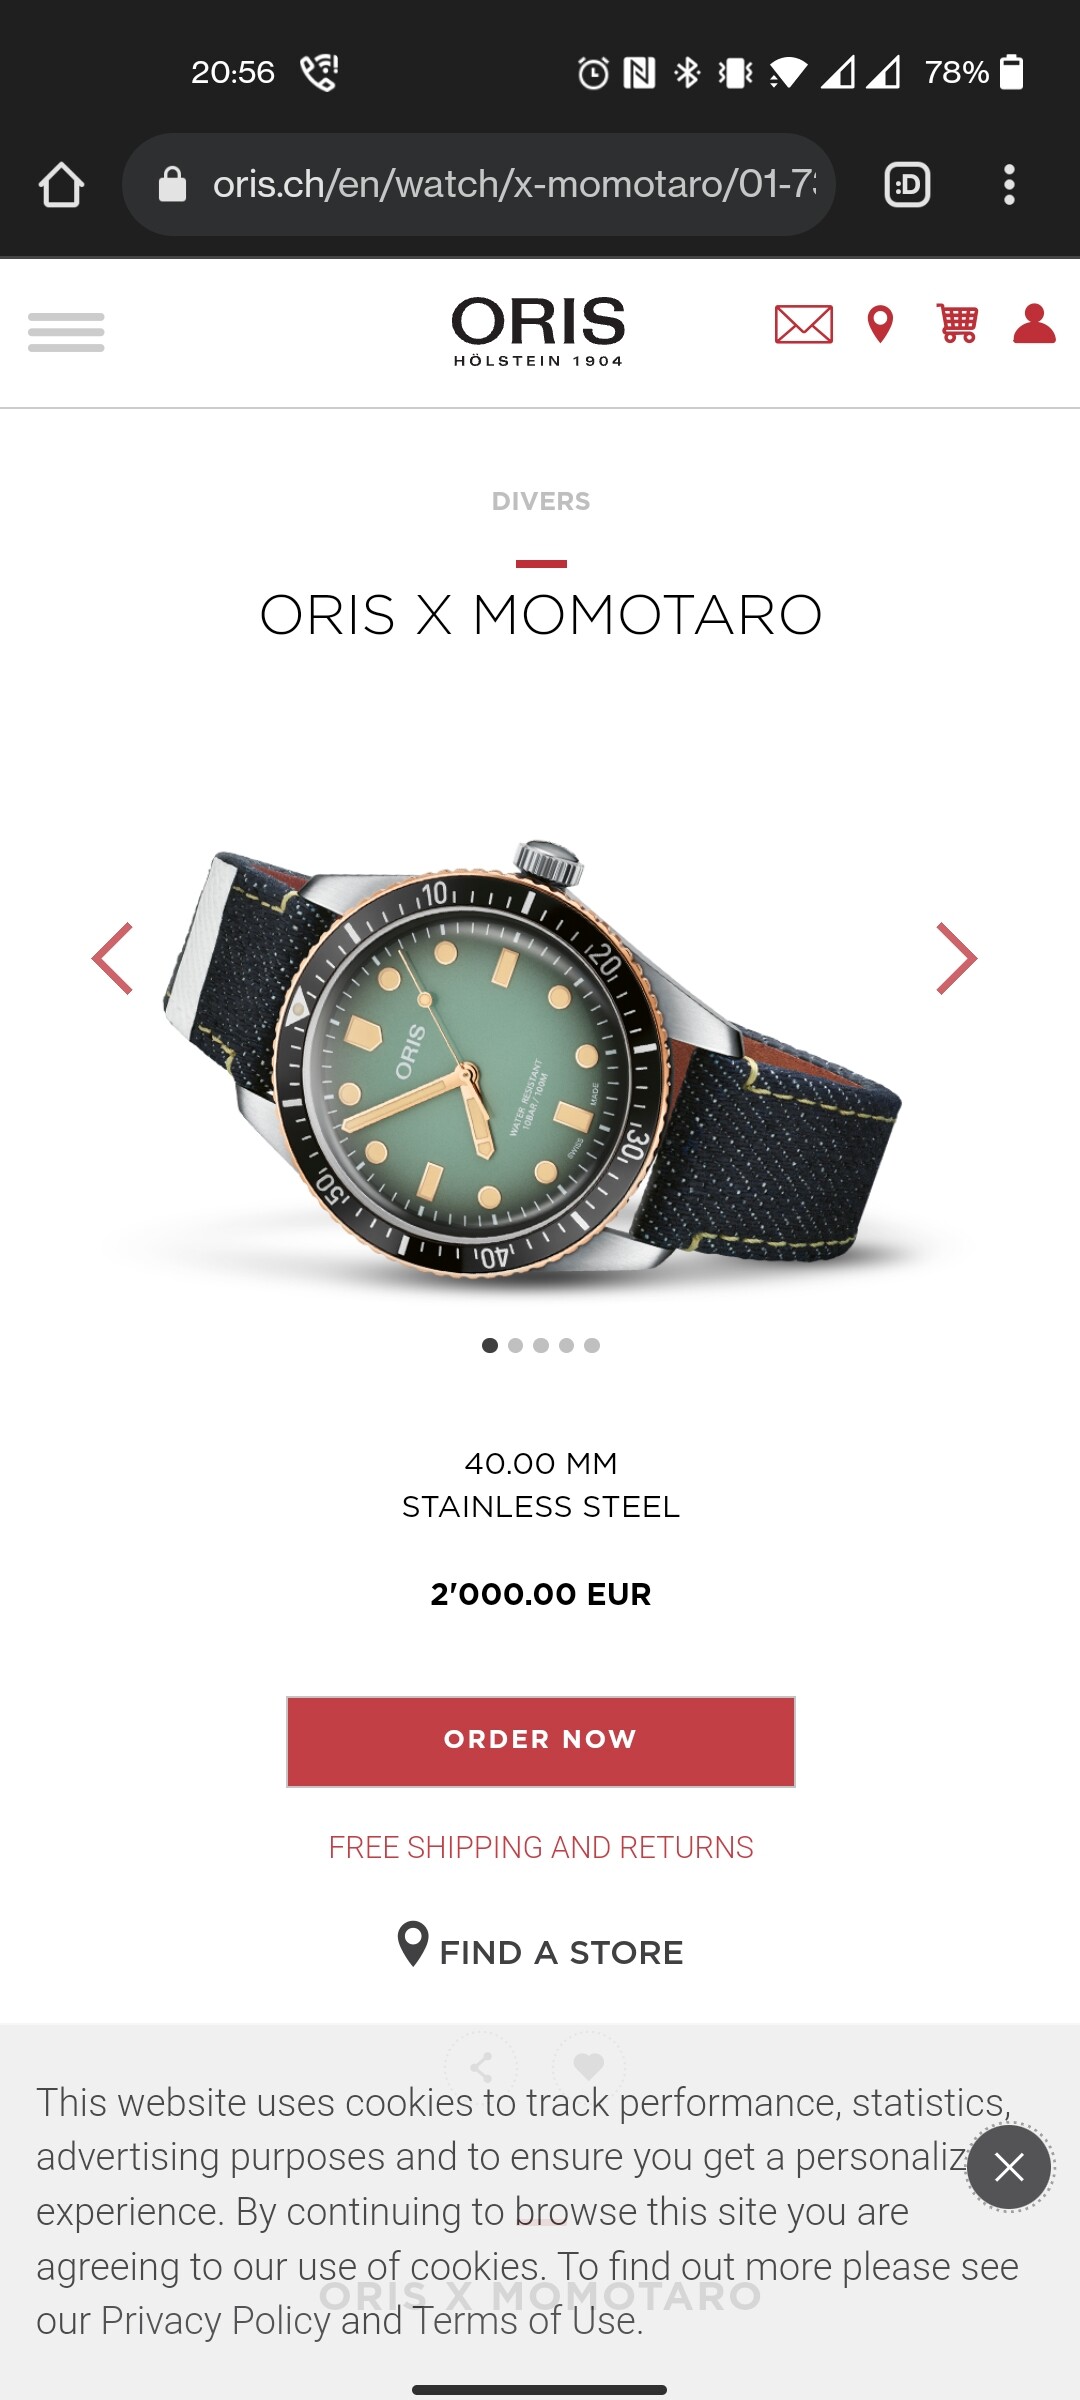Screen dimensions: 1080x2400
Task: Click the ORDER NOW button
Action: click(x=541, y=1741)
